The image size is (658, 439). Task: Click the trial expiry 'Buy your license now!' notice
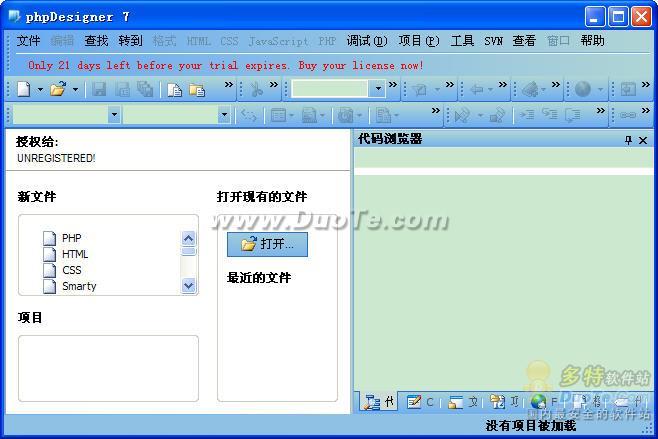pos(361,65)
